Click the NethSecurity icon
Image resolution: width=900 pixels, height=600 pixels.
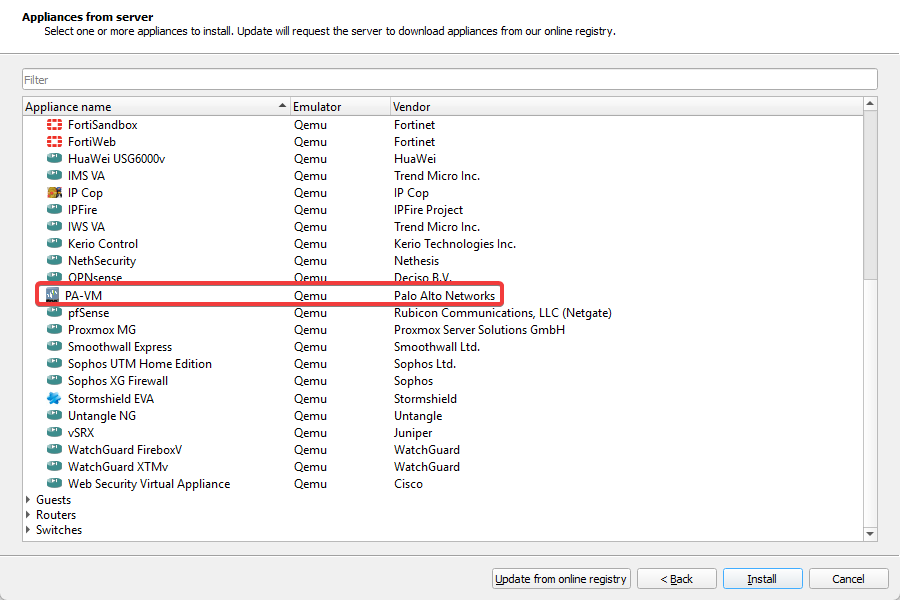[55, 261]
